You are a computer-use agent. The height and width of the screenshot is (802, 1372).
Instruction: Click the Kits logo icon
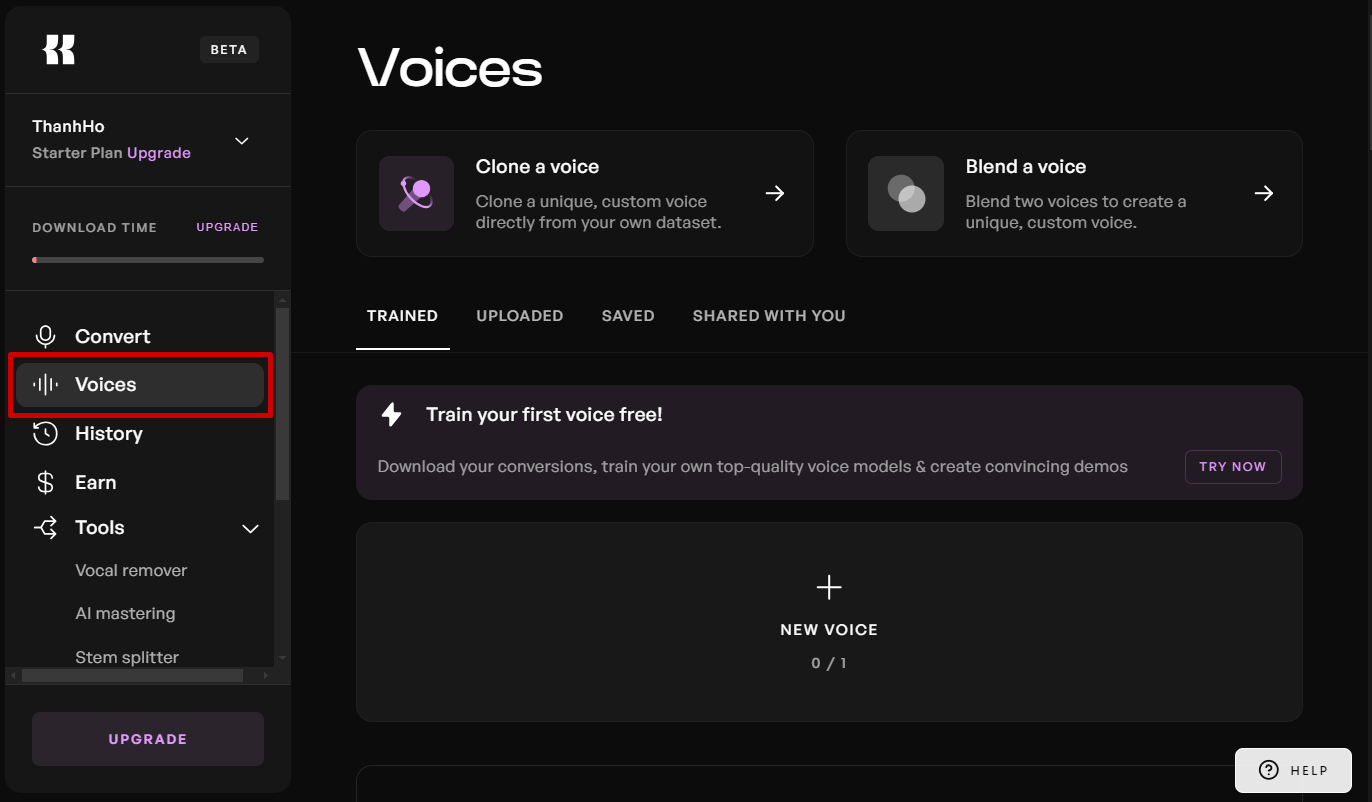(59, 49)
